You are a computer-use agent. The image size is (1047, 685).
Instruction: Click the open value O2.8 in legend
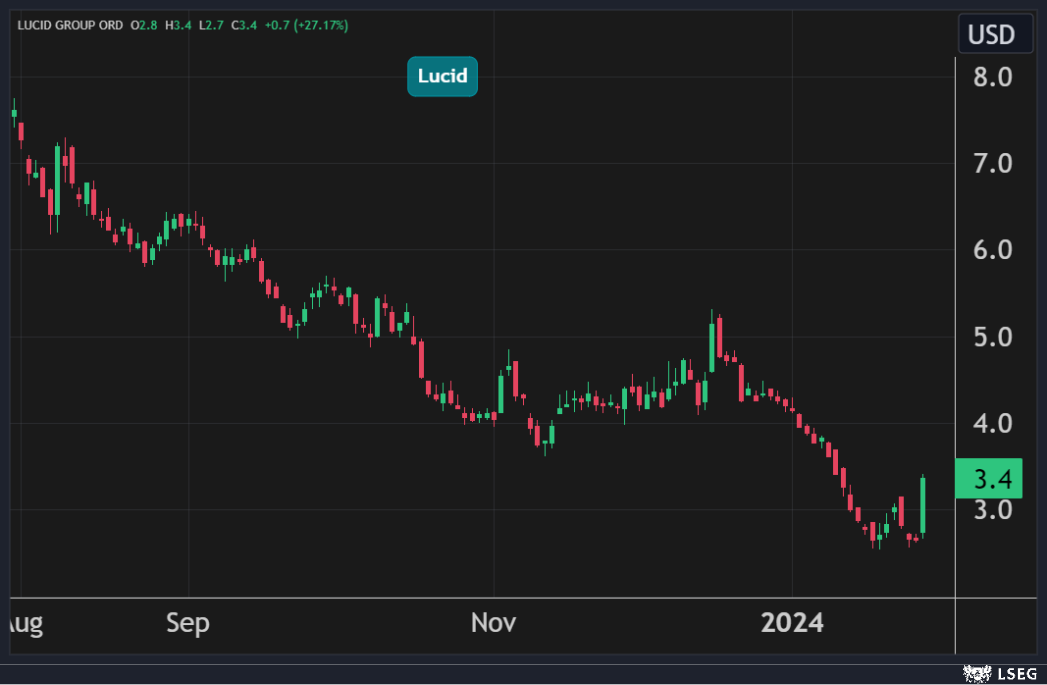click(x=143, y=25)
